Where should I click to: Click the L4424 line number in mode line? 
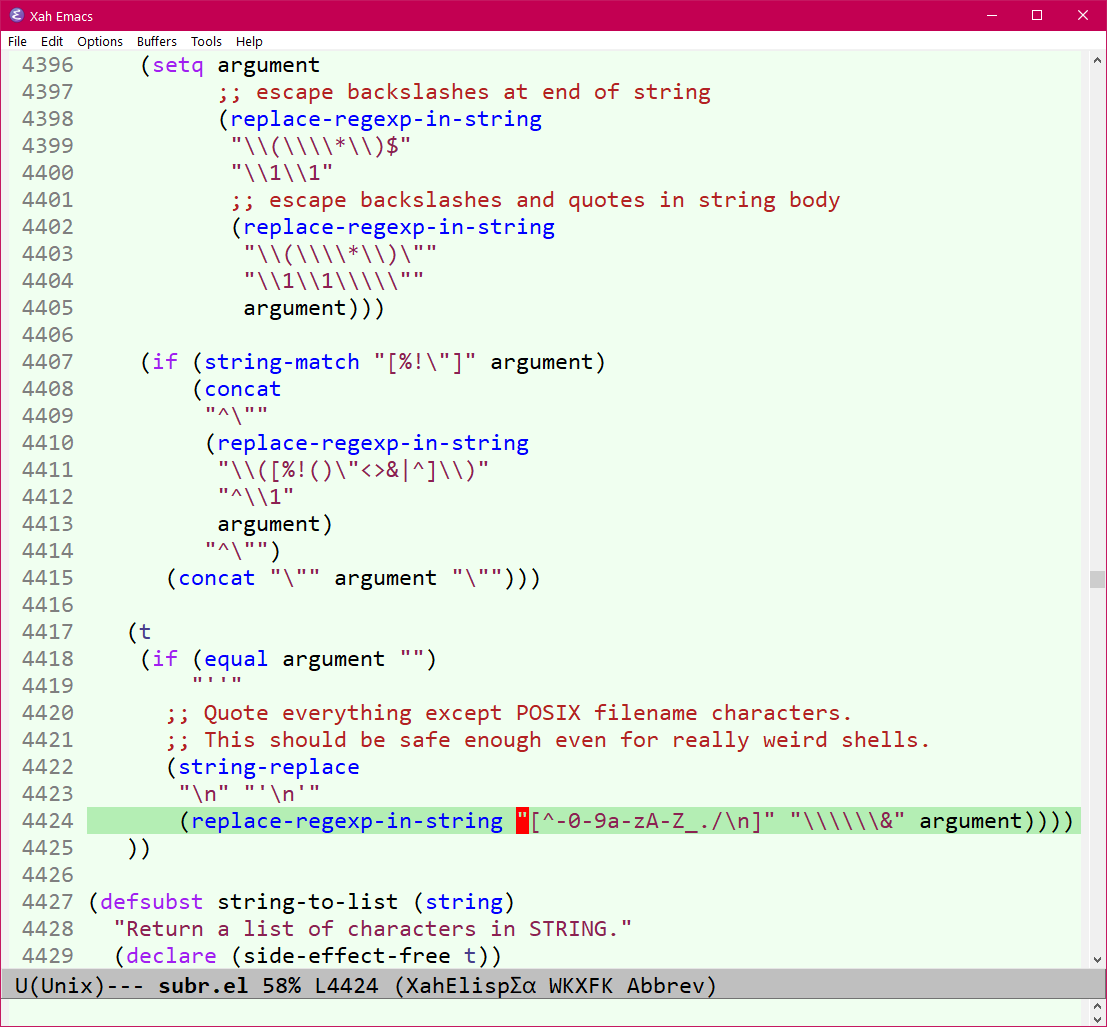tap(346, 986)
